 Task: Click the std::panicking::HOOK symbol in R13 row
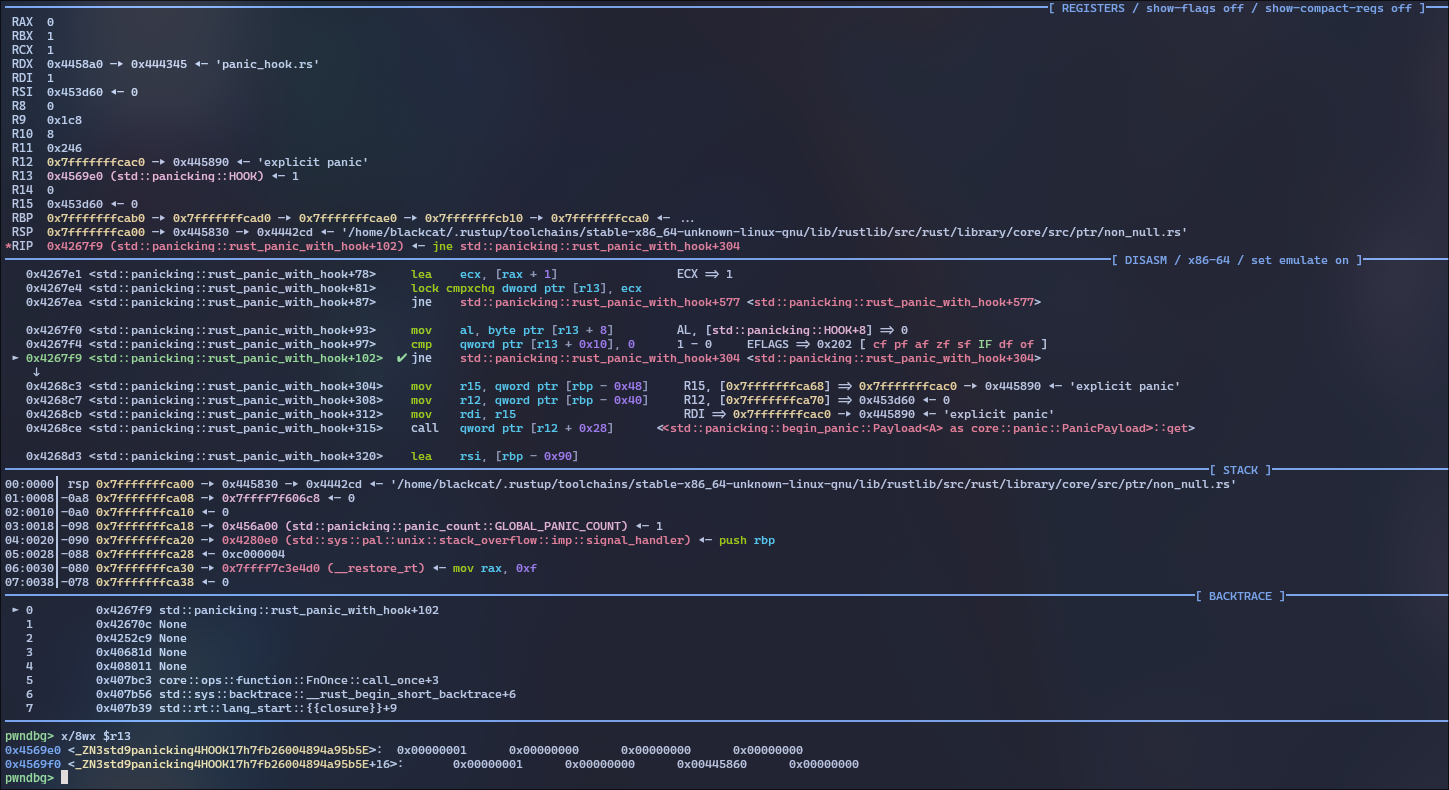190,176
